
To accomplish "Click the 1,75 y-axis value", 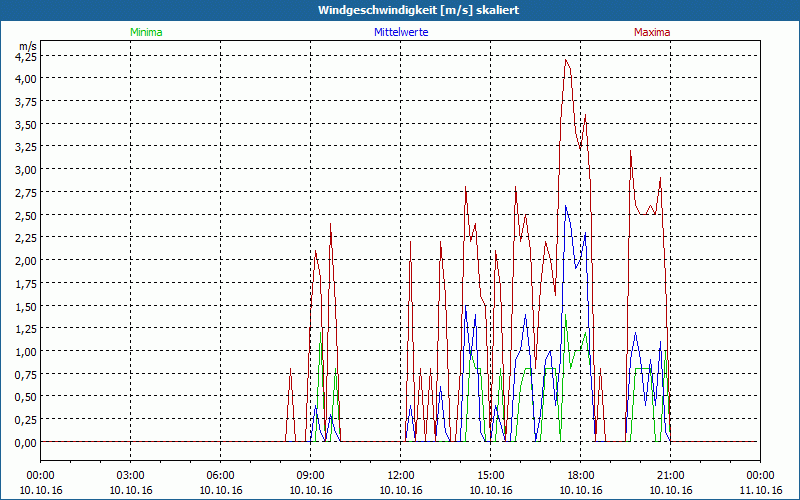I will coord(26,284).
